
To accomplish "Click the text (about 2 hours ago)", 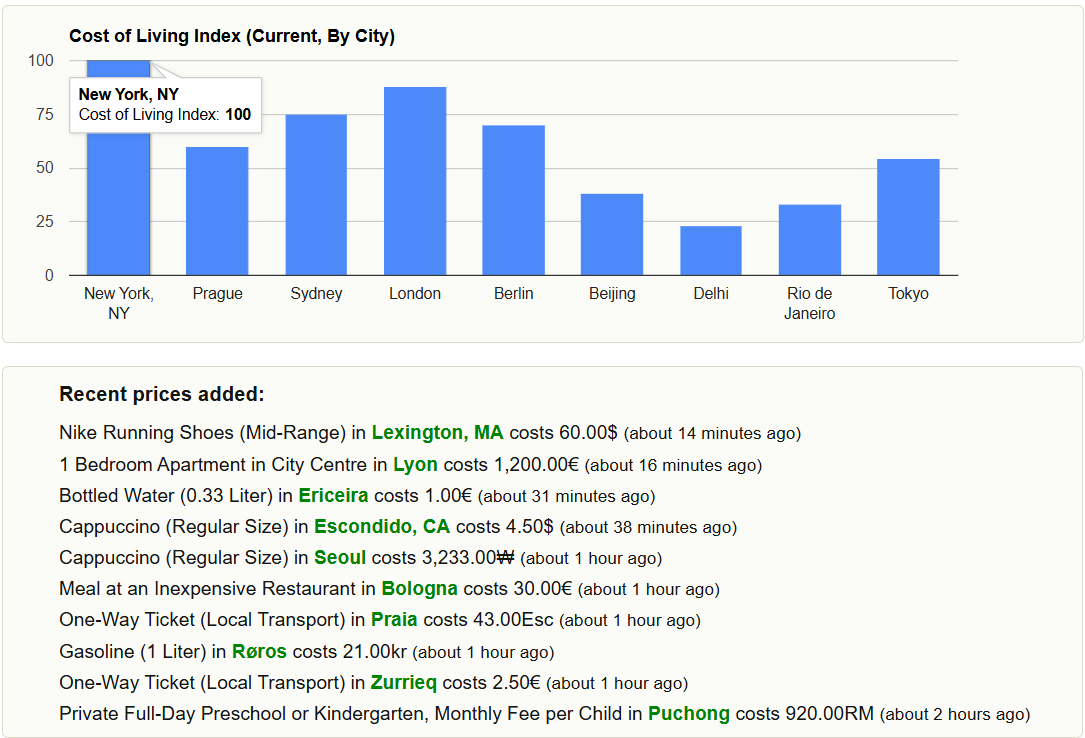I will click(955, 714).
